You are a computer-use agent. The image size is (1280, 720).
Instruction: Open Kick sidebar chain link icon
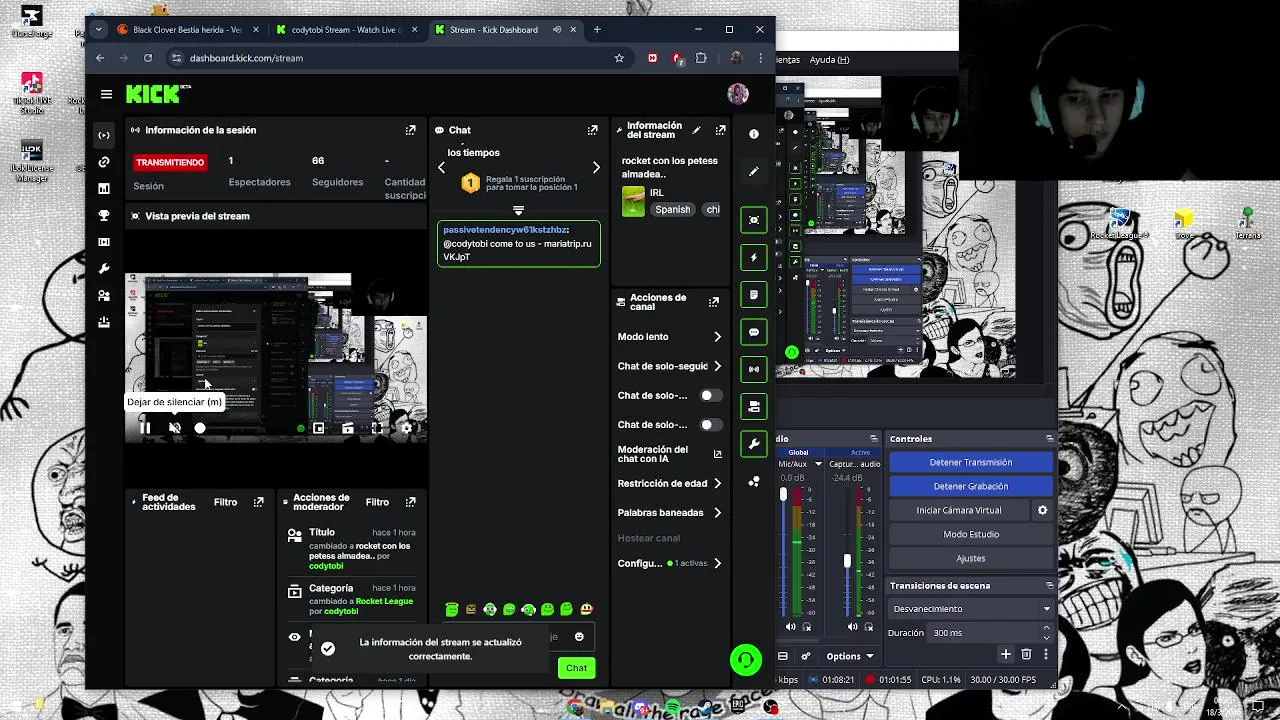[x=104, y=162]
